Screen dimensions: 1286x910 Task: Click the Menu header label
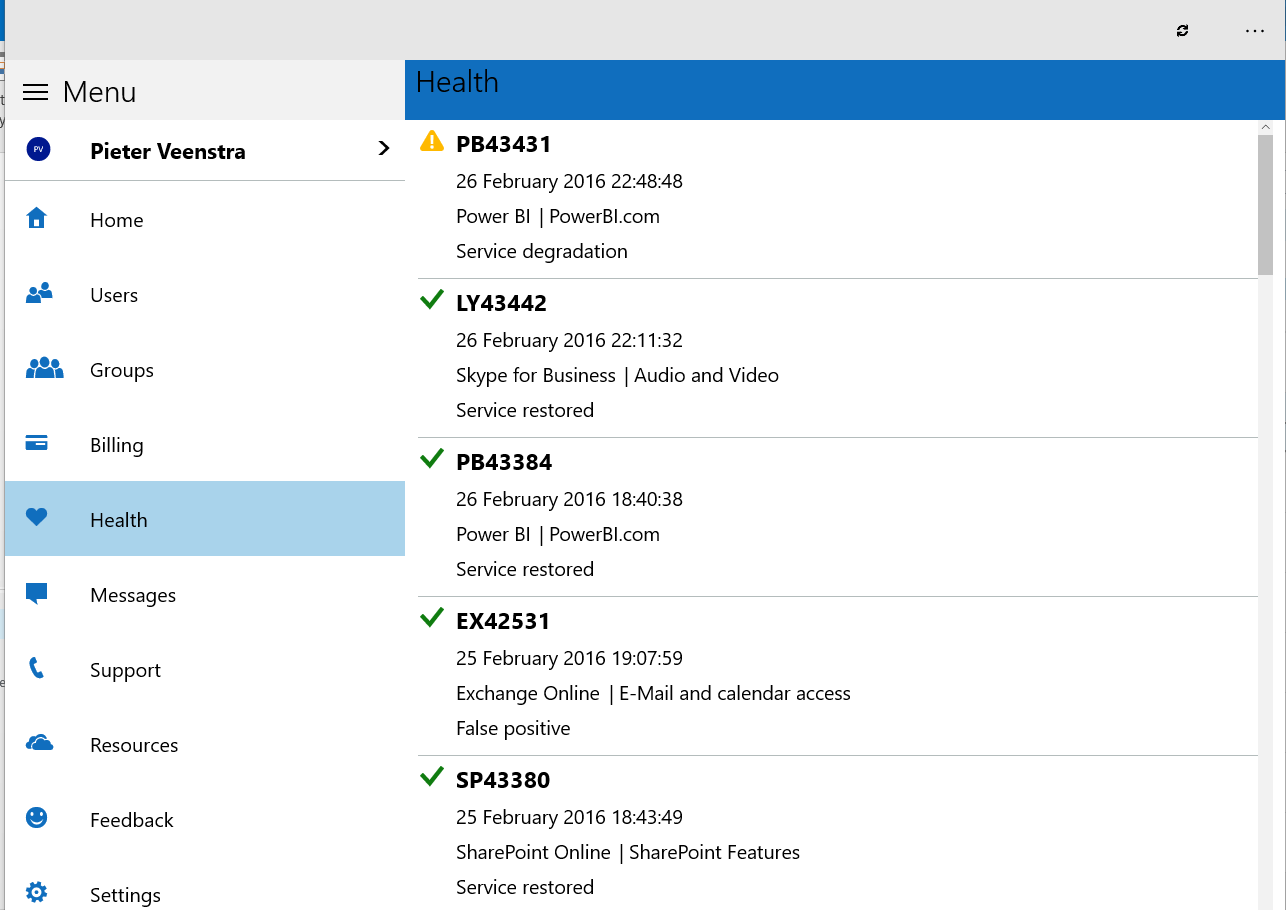point(100,92)
